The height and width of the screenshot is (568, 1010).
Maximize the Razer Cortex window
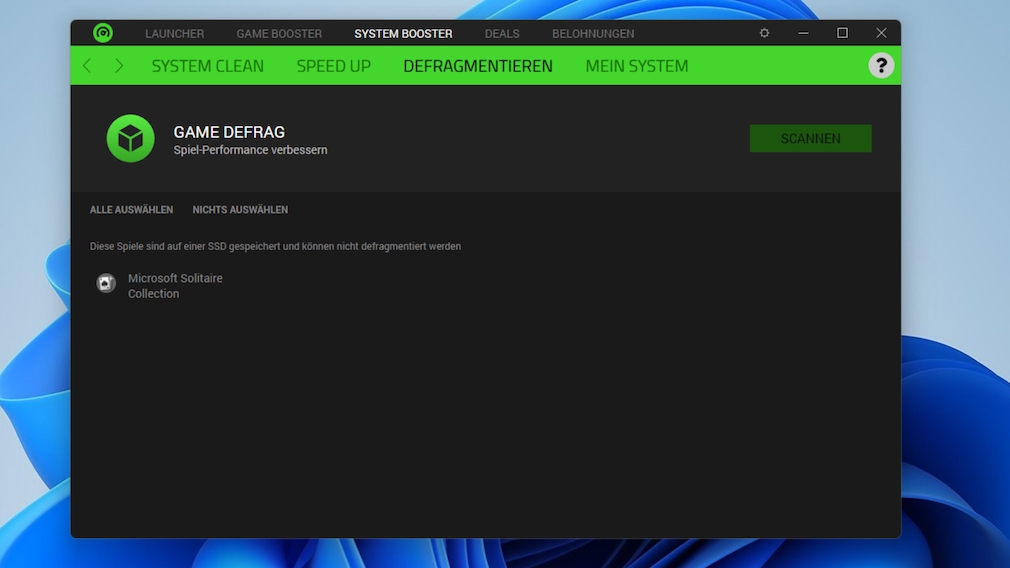[842, 33]
